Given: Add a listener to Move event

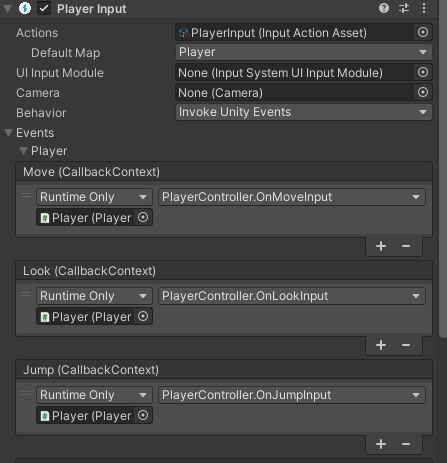Looking at the screenshot, I should (381, 246).
